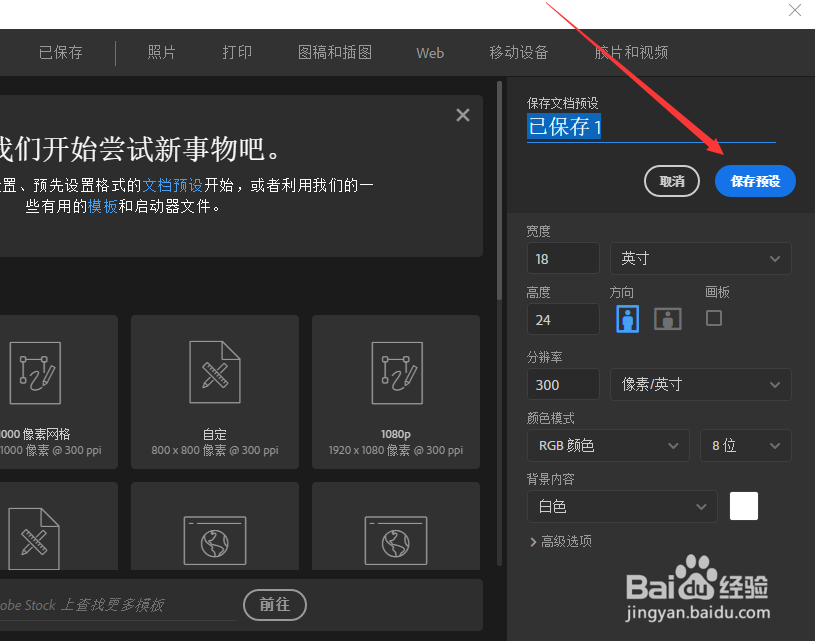Click the 保存预设 button
Screen dimensions: 815x641
click(x=755, y=181)
